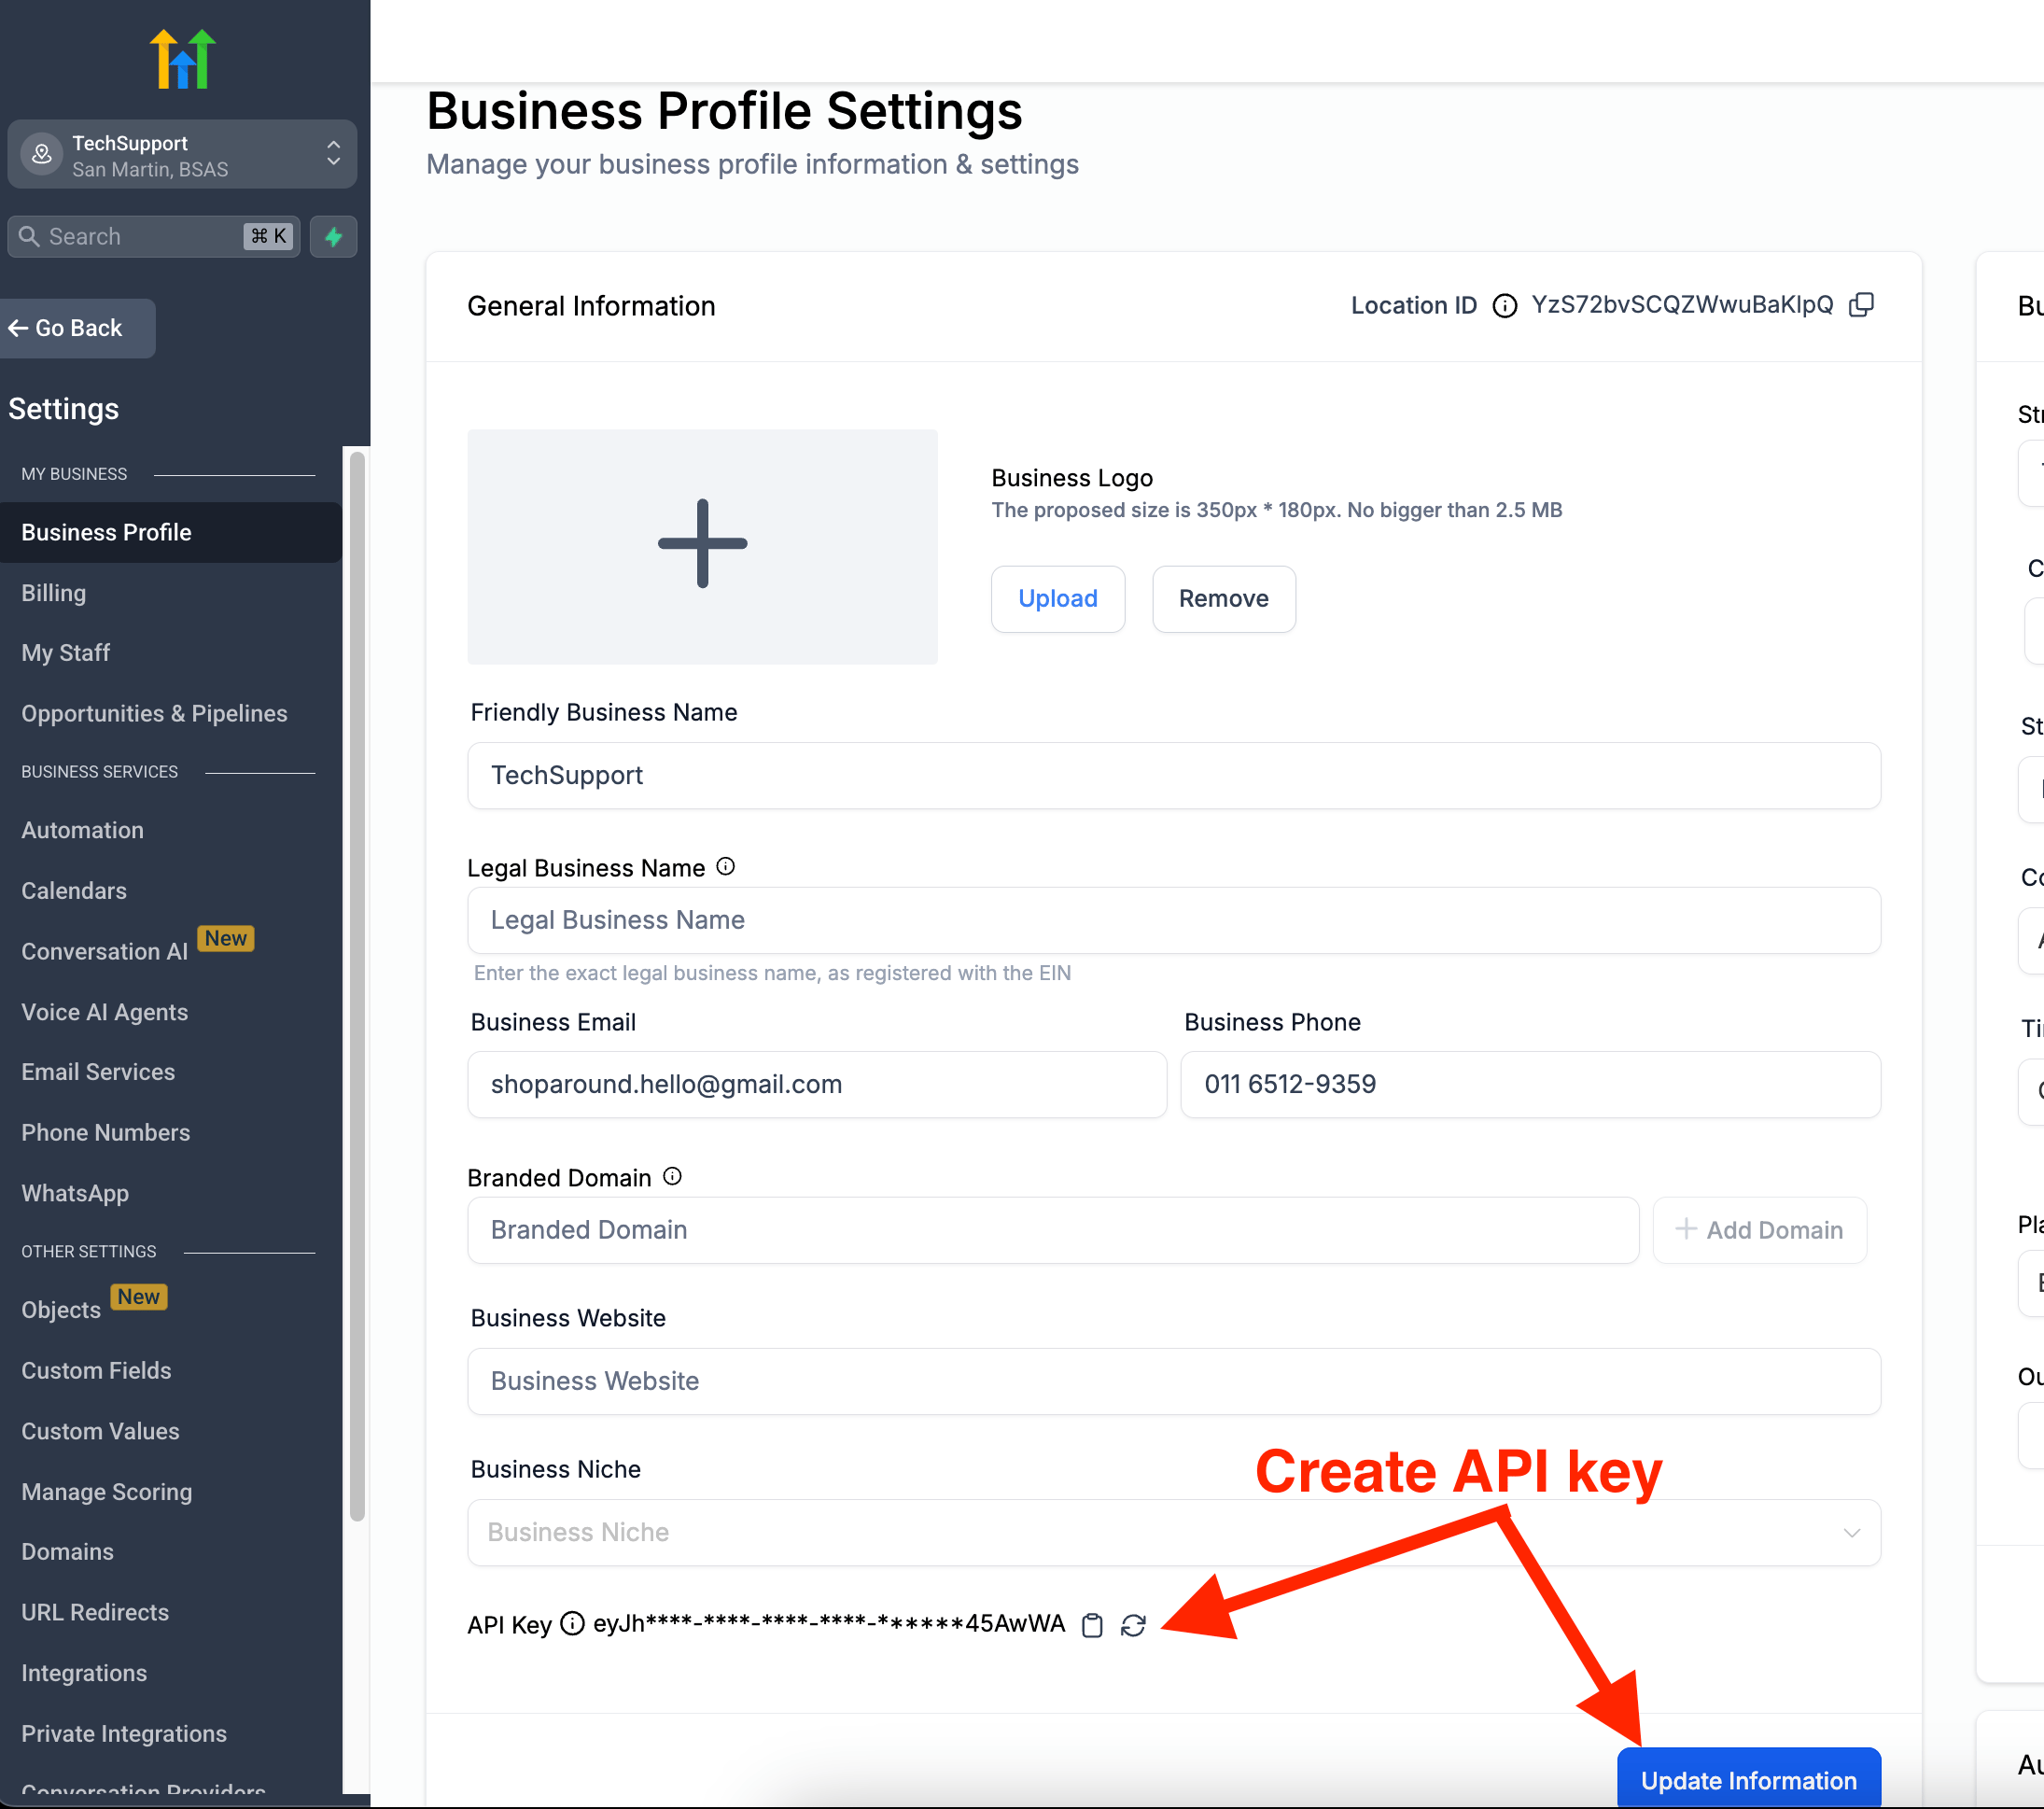2044x1809 pixels.
Task: Regenerate the API key with refresh icon
Action: [1133, 1626]
